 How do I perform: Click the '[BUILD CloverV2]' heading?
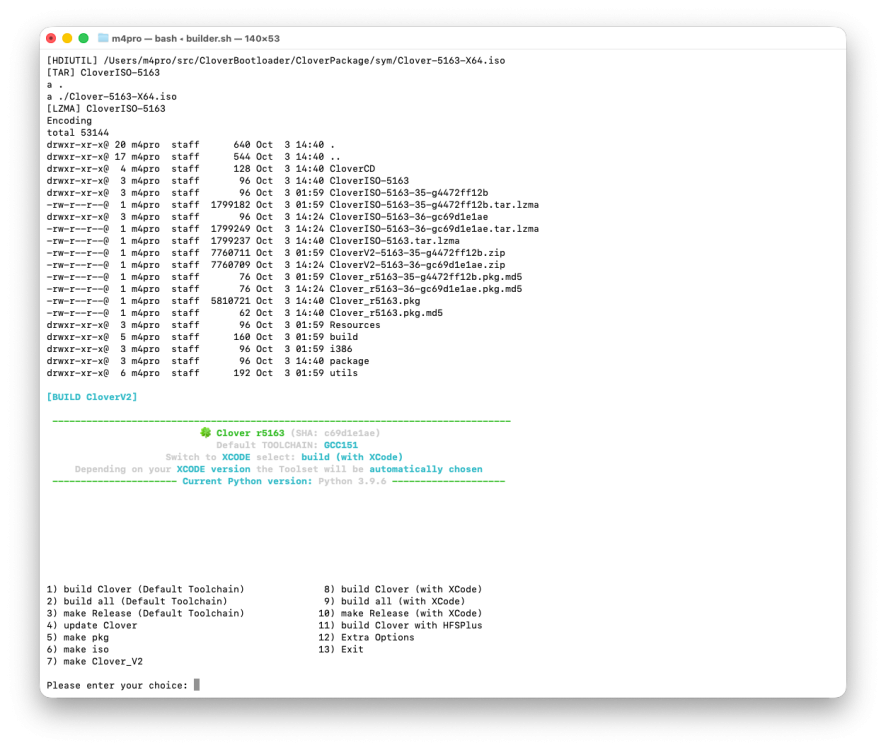[x=92, y=397]
